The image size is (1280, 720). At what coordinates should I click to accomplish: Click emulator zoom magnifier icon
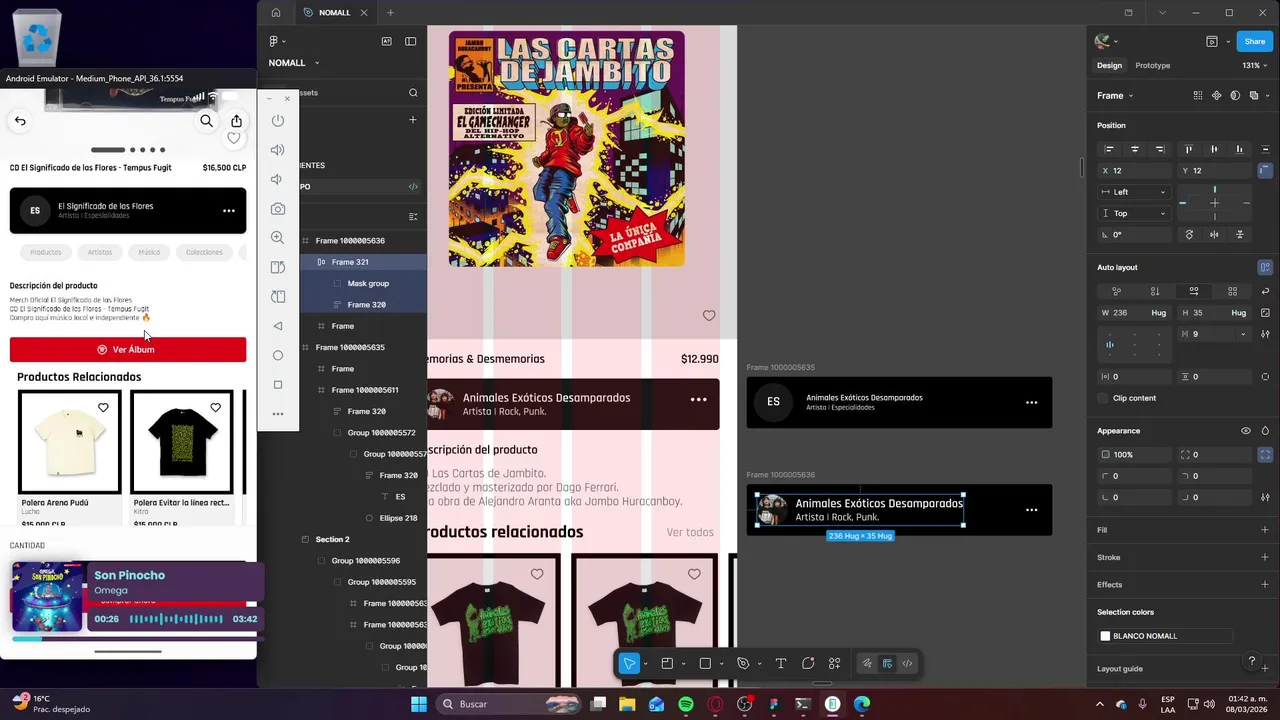278,238
